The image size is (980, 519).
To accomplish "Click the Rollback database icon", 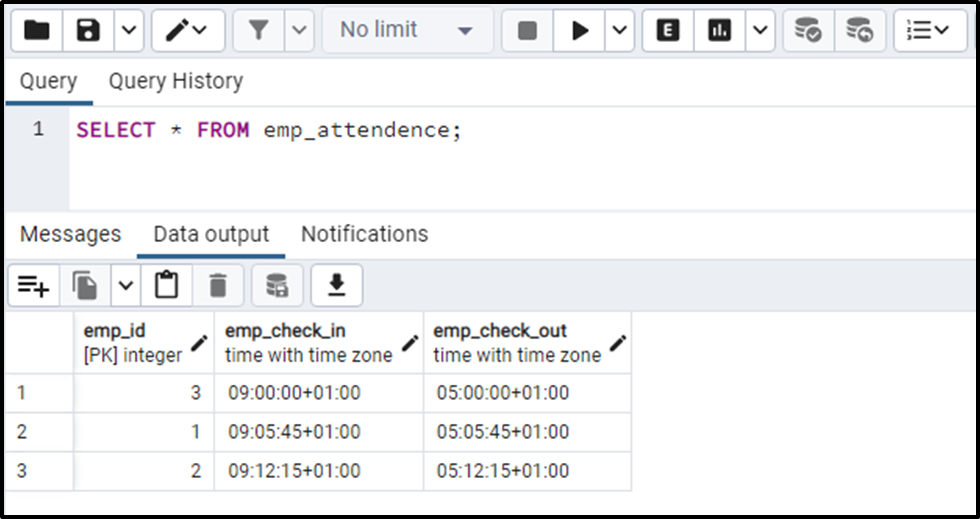I will (x=859, y=31).
